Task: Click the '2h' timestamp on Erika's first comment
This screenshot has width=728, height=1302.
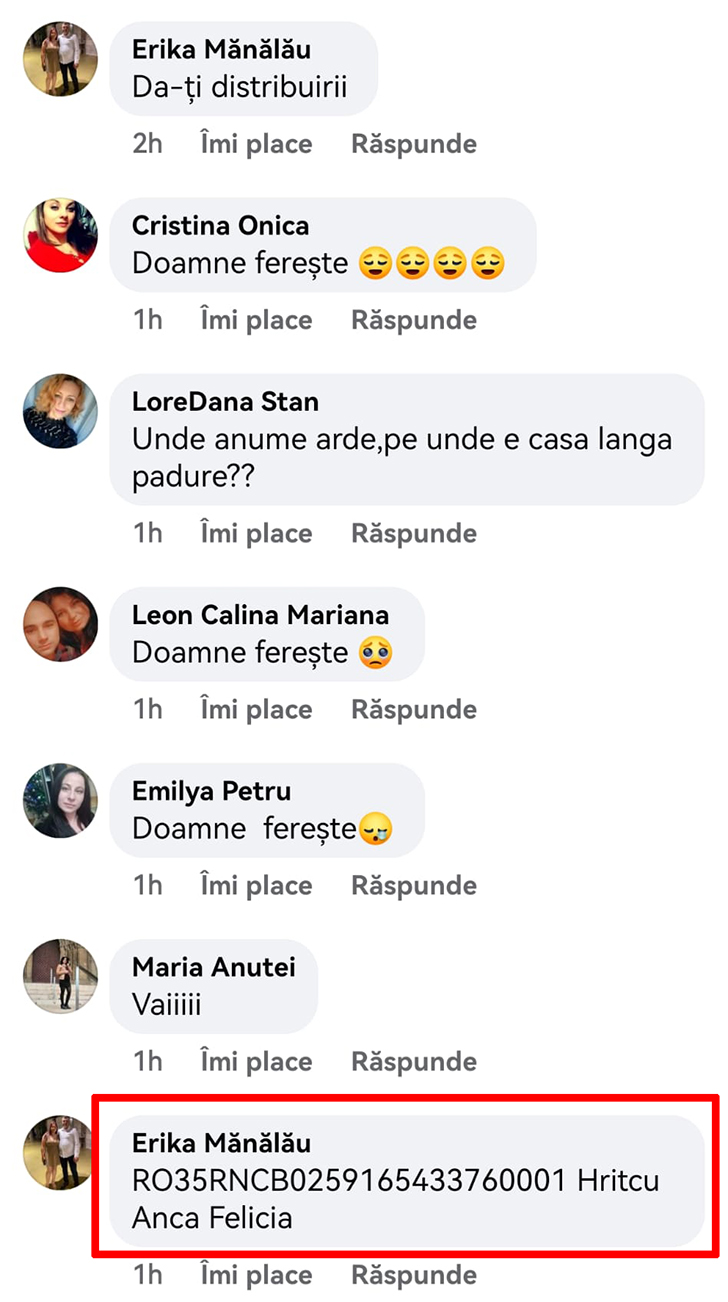Action: [x=147, y=144]
